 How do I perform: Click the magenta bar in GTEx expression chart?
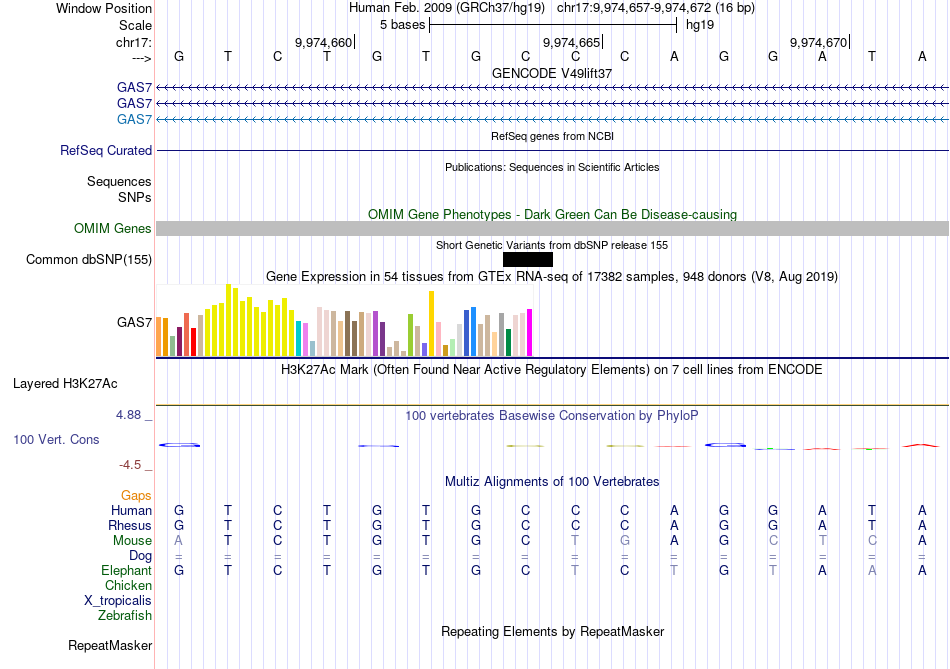click(x=530, y=333)
